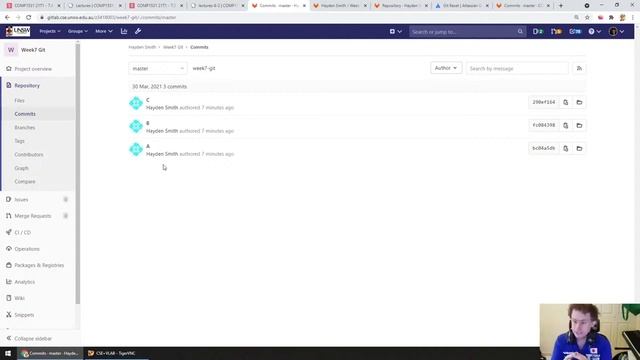Open Hayden Smith avatar beside commit C
This screenshot has width=640, height=360.
coord(136,103)
